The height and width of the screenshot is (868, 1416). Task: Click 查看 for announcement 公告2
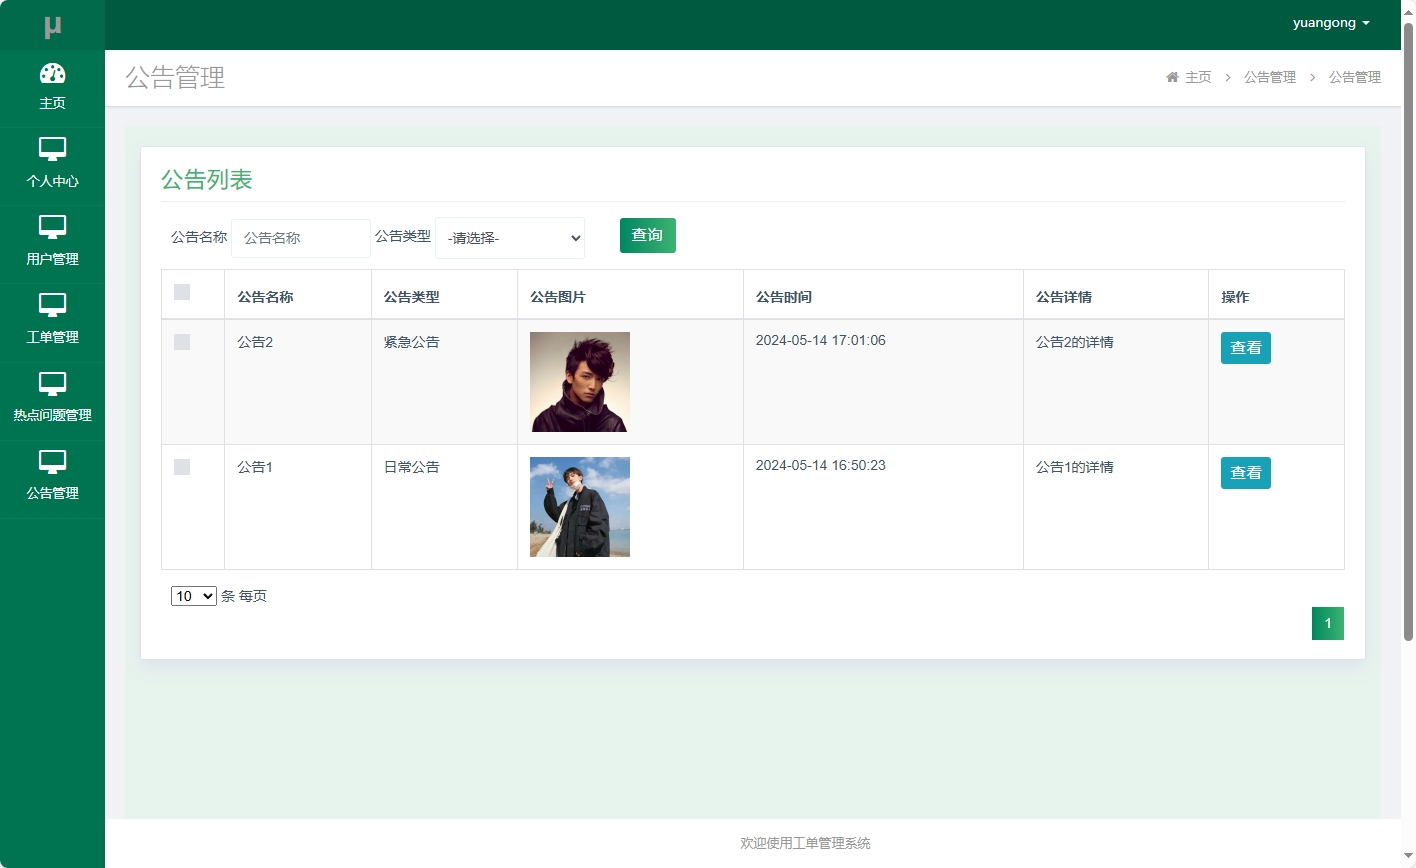click(1245, 348)
